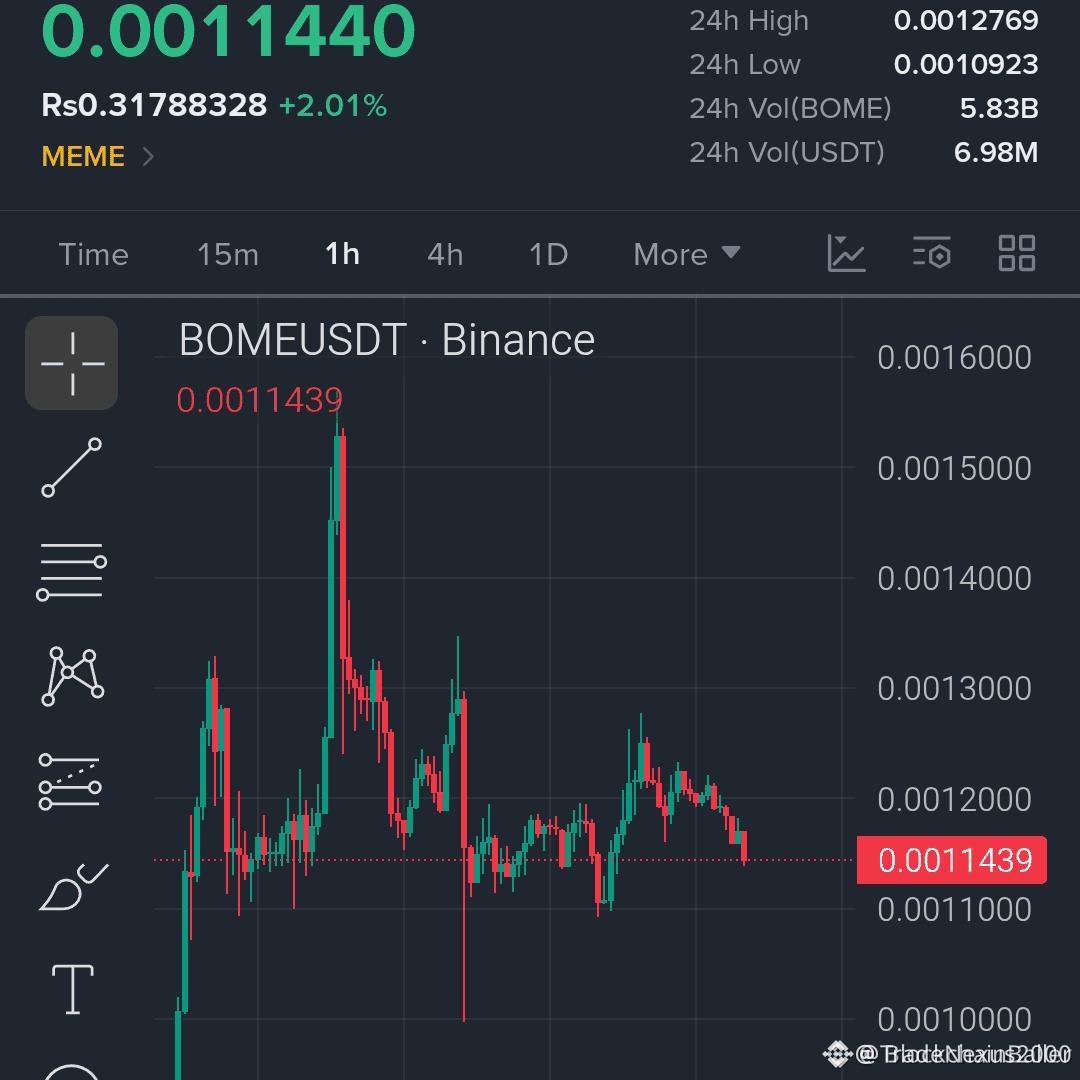1080x1080 pixels.
Task: Select the brush drawing tool
Action: pos(74,887)
